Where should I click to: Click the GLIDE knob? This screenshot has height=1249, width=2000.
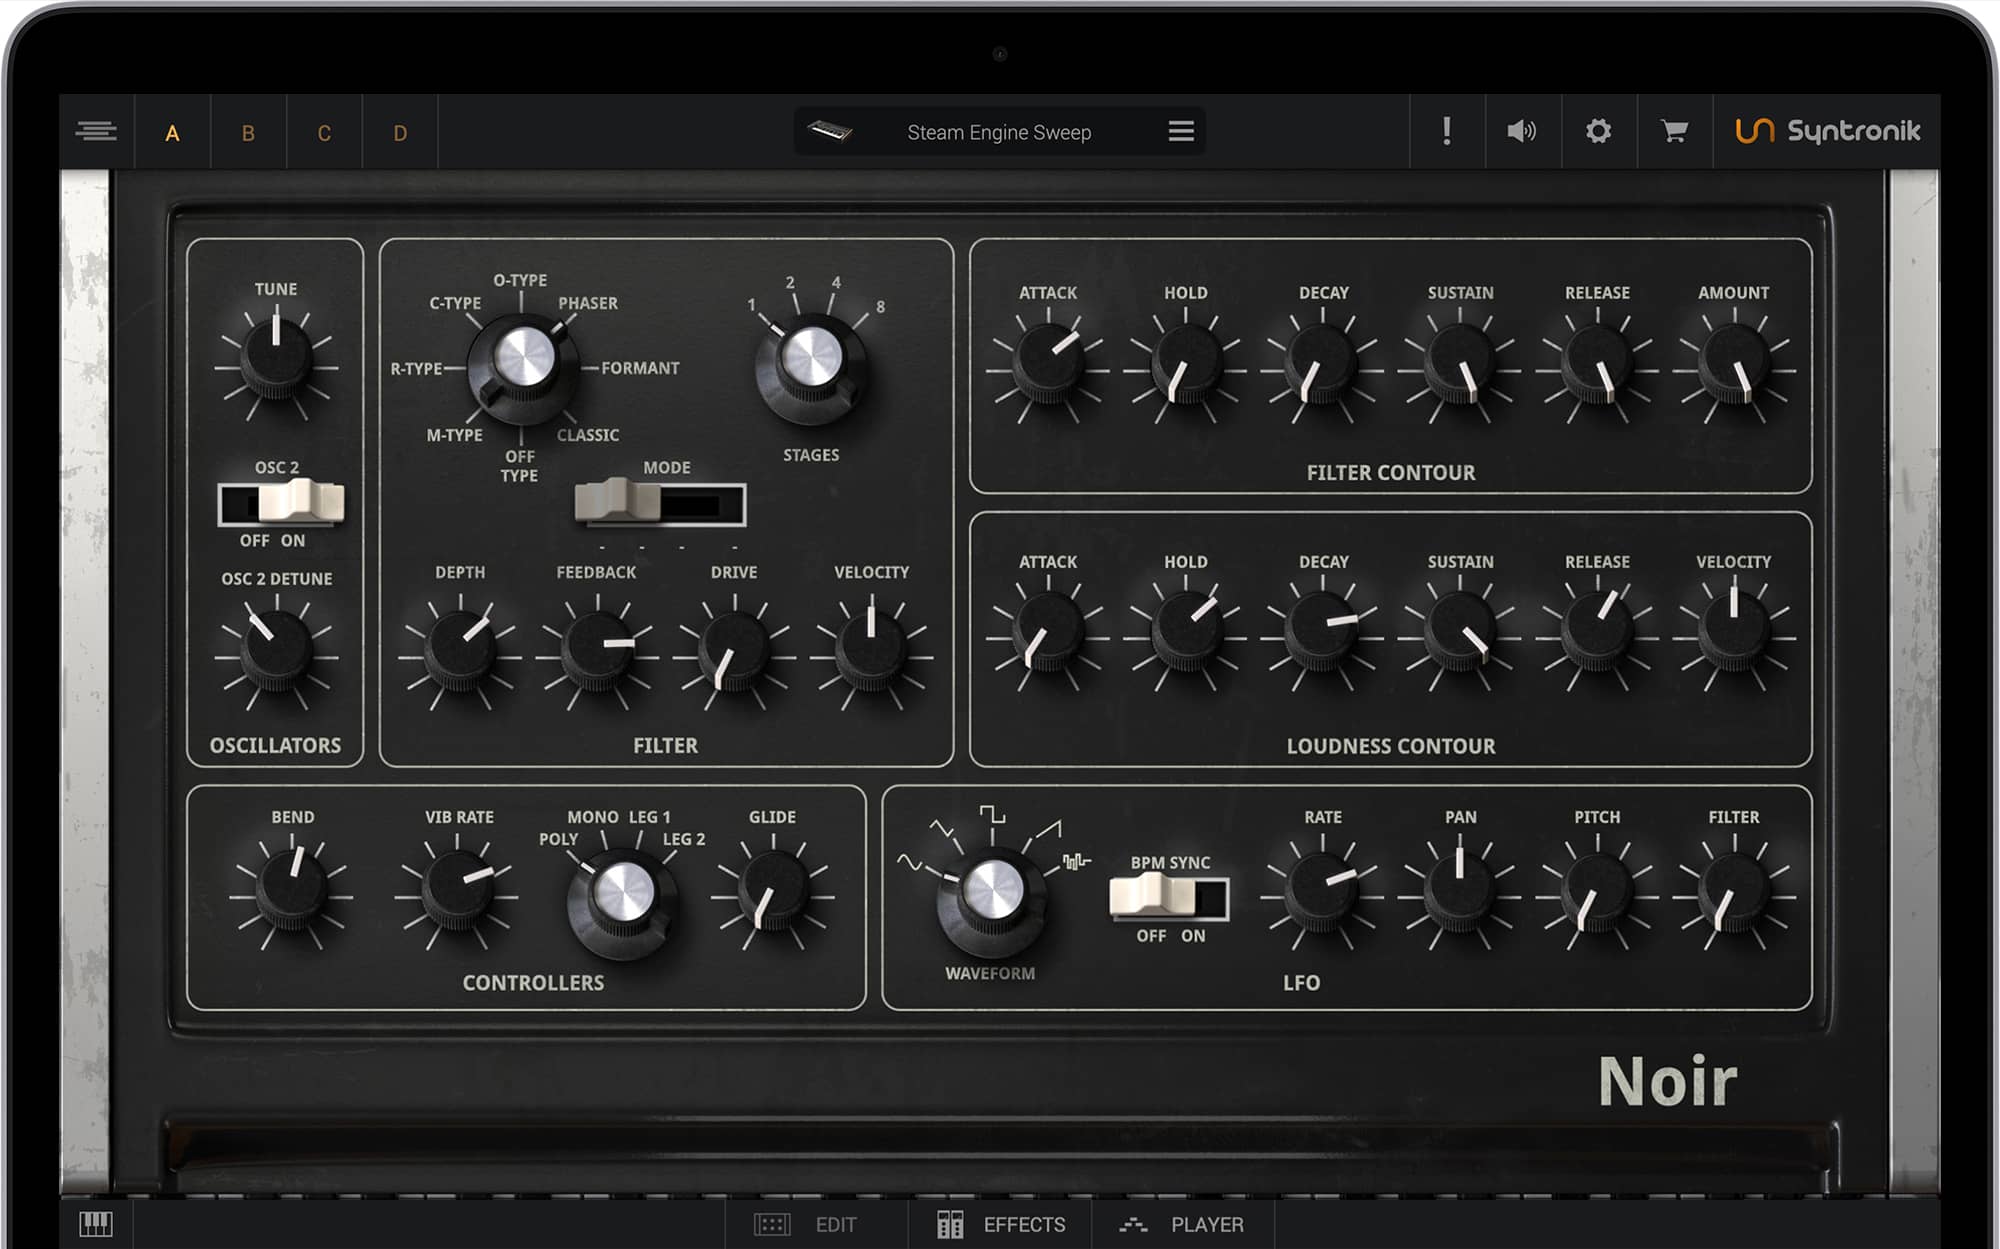(x=772, y=890)
